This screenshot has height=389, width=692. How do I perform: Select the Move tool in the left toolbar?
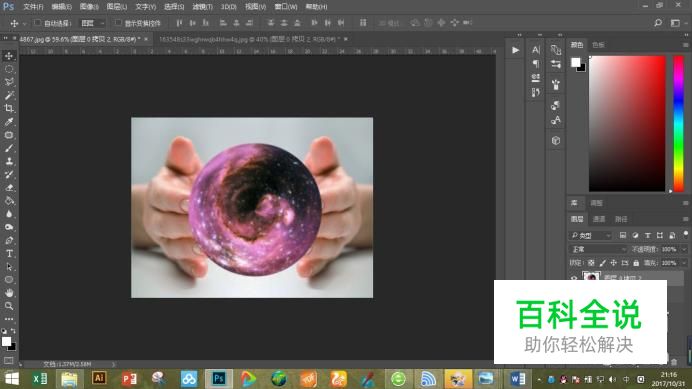[x=9, y=56]
